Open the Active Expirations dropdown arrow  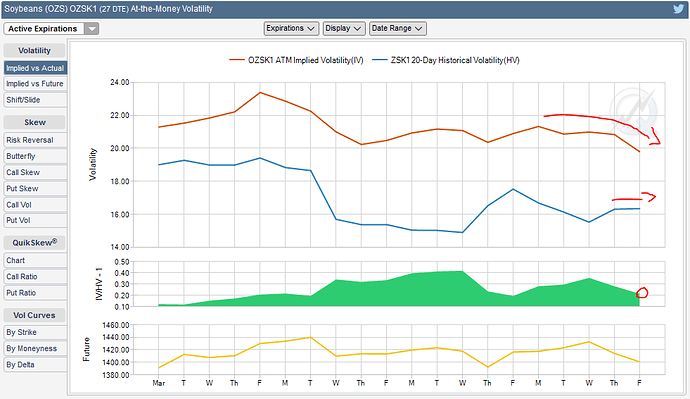pos(92,29)
